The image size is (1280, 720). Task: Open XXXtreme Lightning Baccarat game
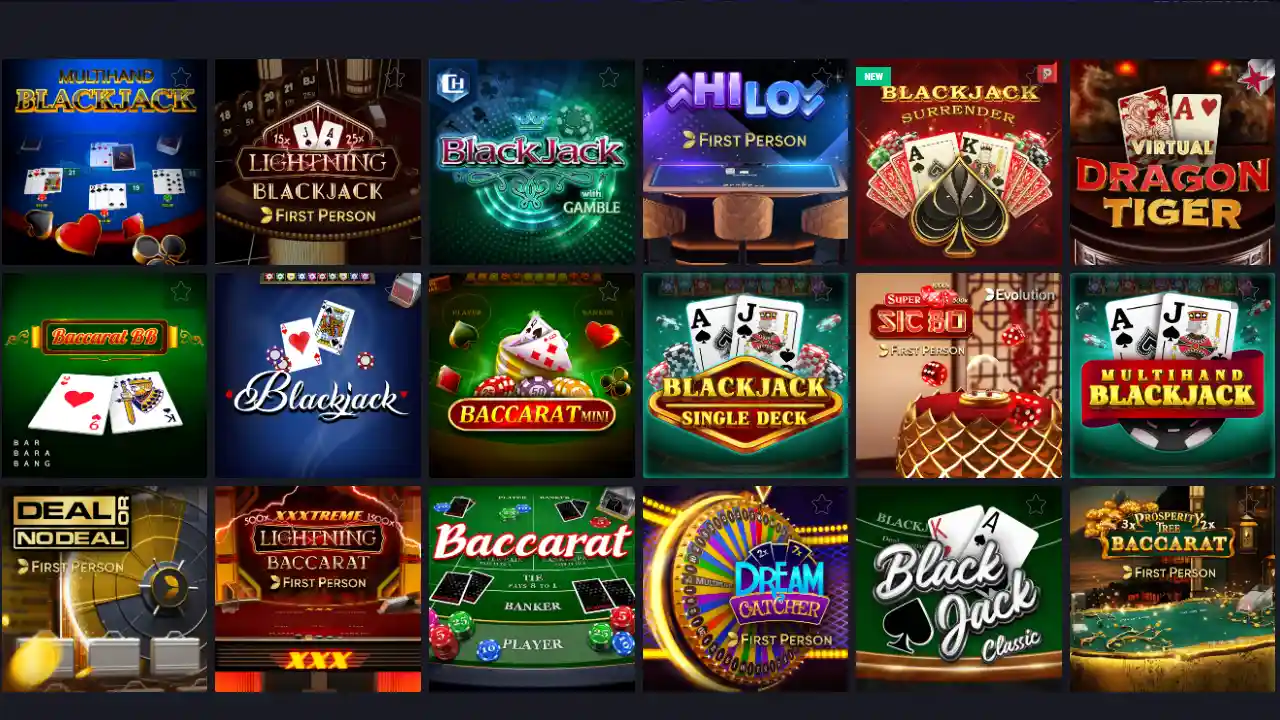click(318, 589)
